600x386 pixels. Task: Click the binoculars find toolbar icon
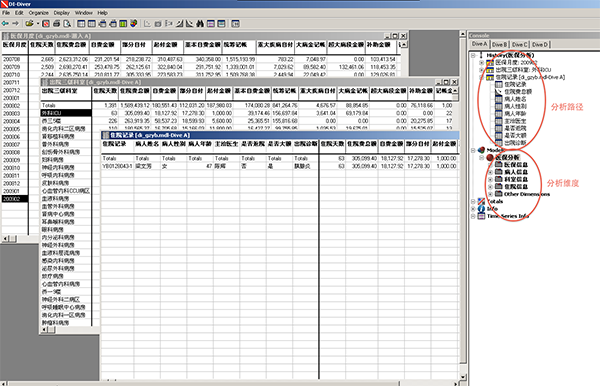click(200, 24)
